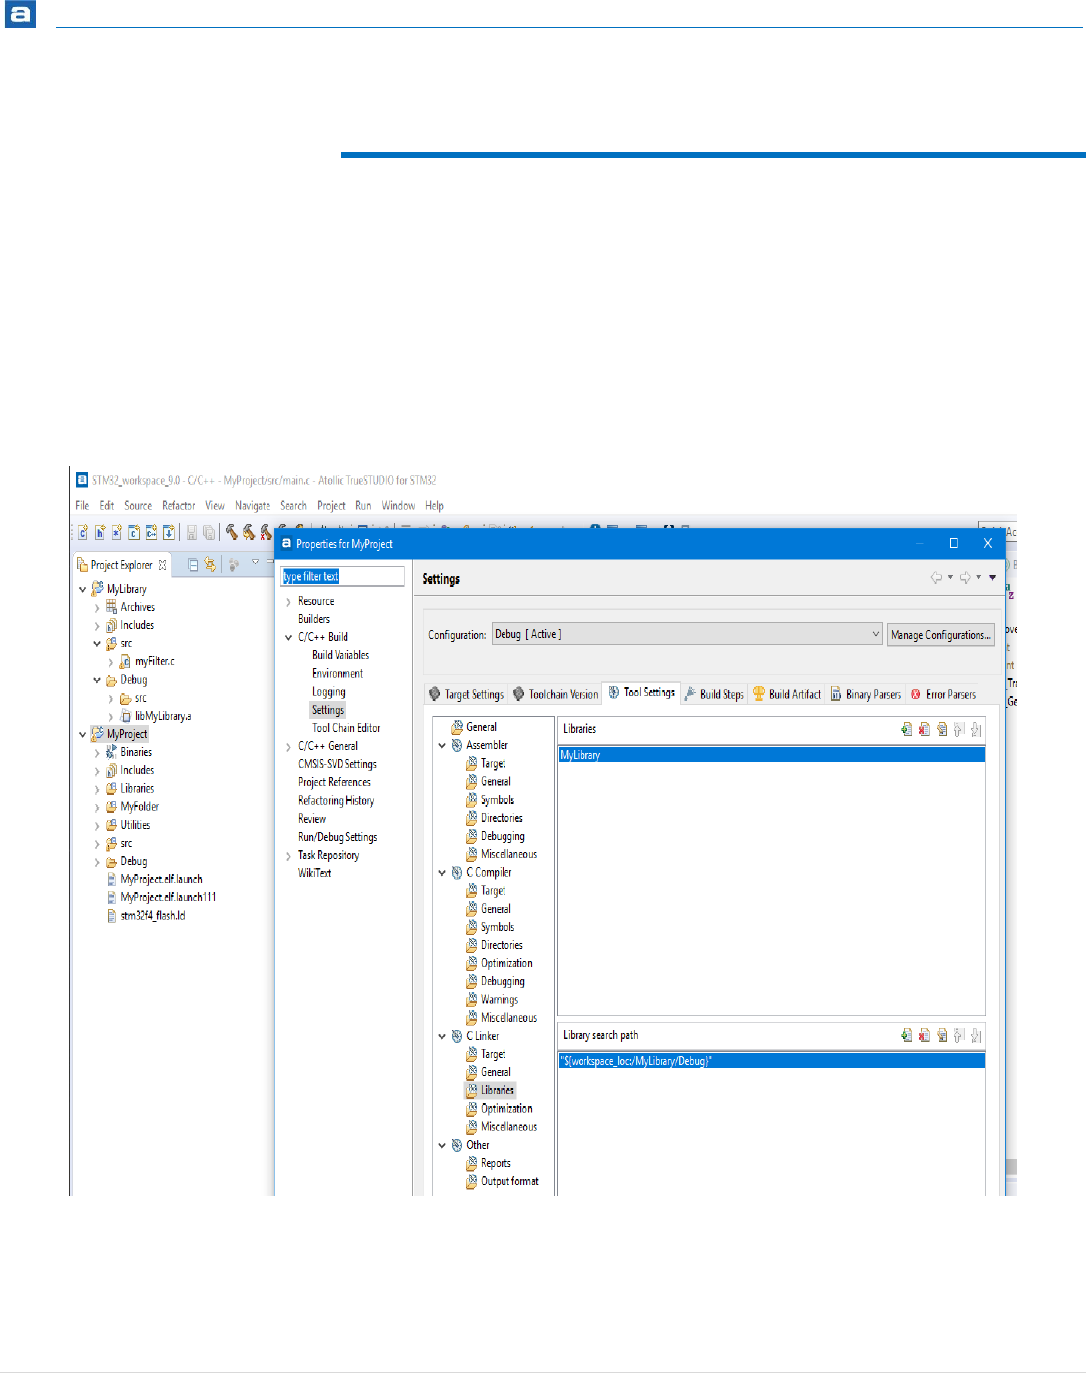Open the Project menu
The image size is (1086, 1373).
tap(331, 506)
